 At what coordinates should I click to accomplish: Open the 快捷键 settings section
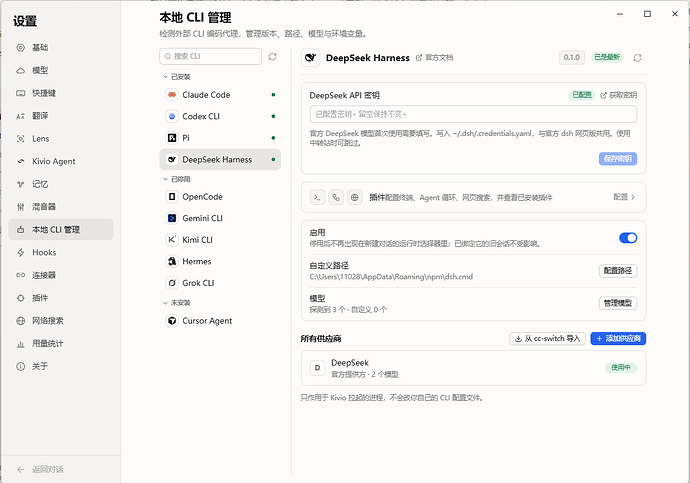coord(61,93)
